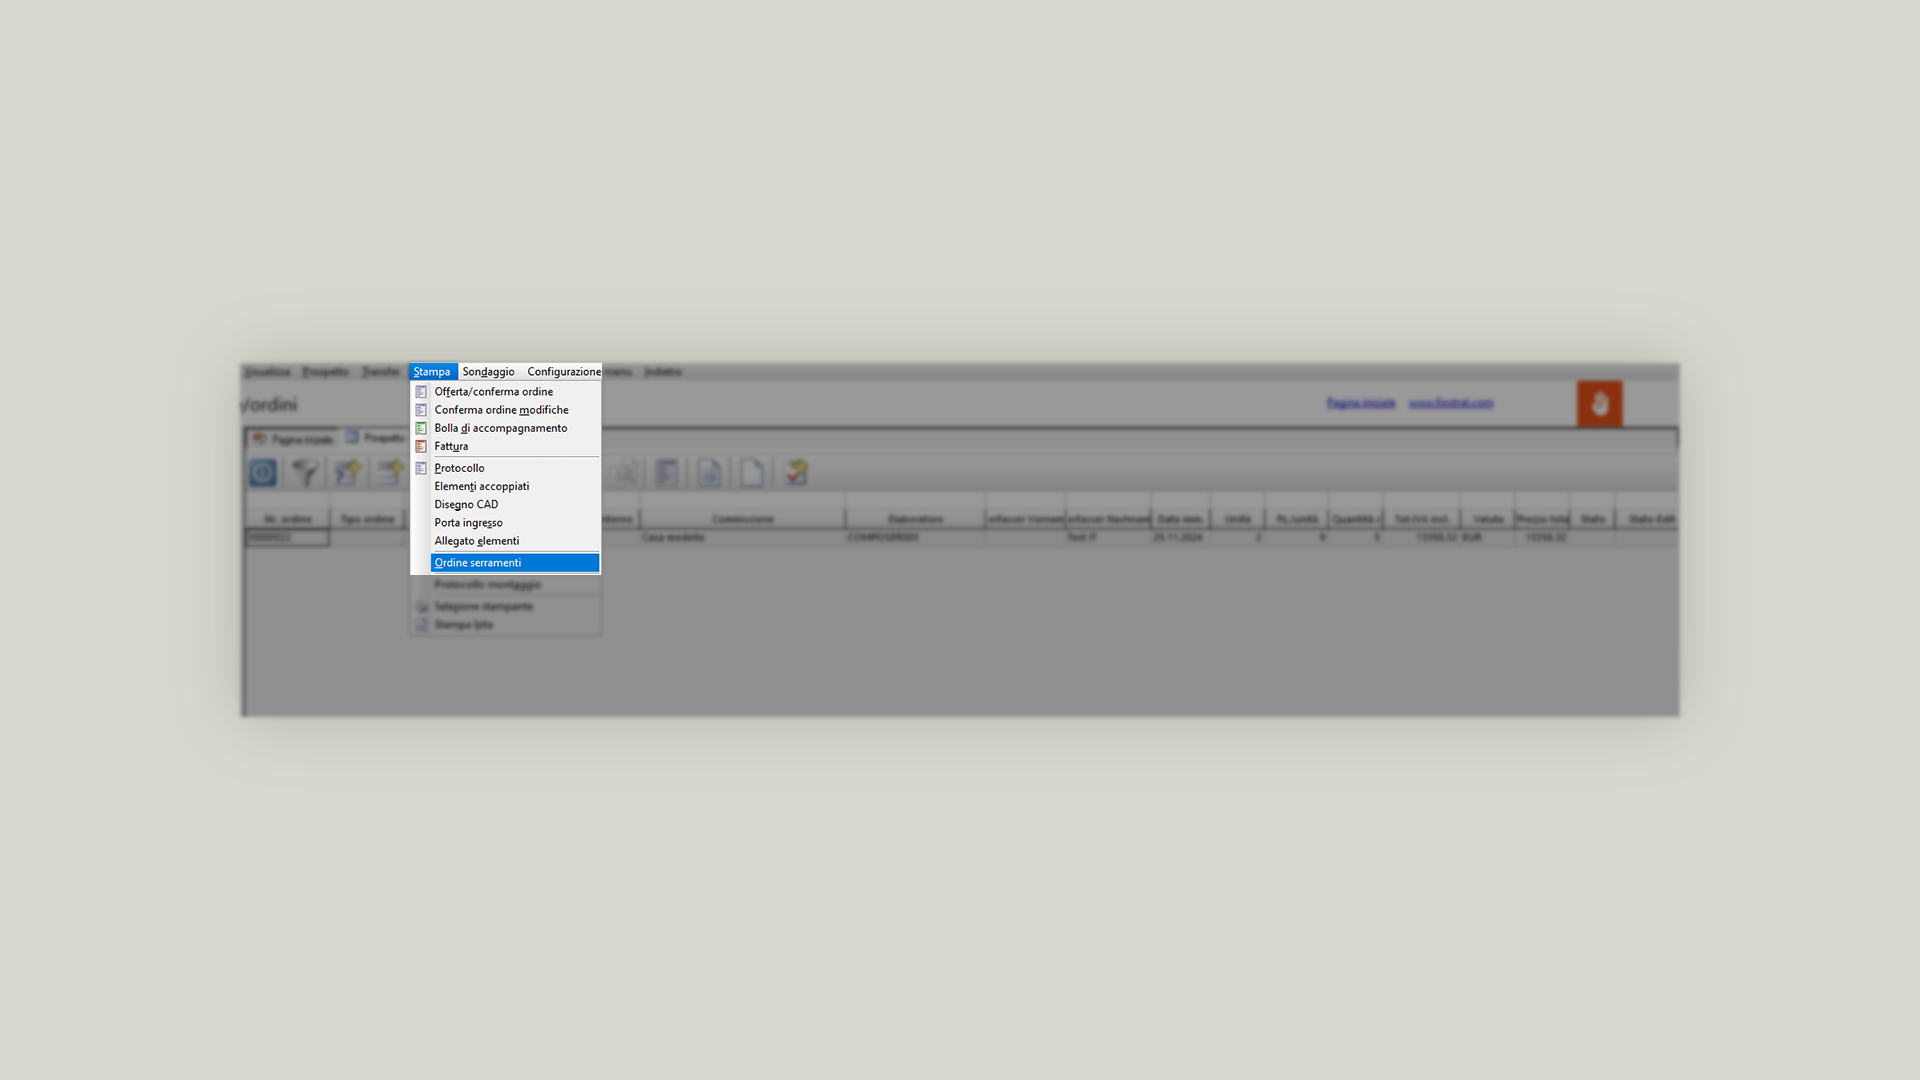This screenshot has height=1080, width=1920.
Task: Choose Conferma ordine modifiche menu entry
Action: pyautogui.click(x=501, y=410)
